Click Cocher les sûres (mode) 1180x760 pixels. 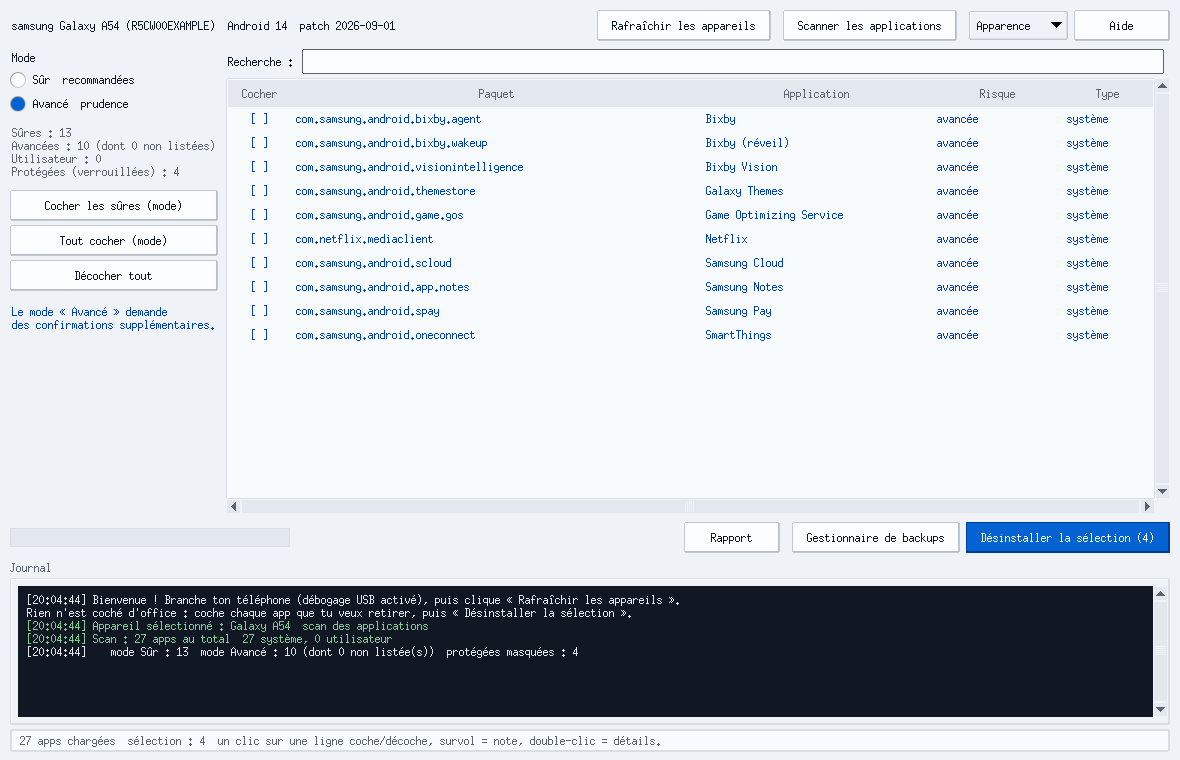(x=114, y=205)
